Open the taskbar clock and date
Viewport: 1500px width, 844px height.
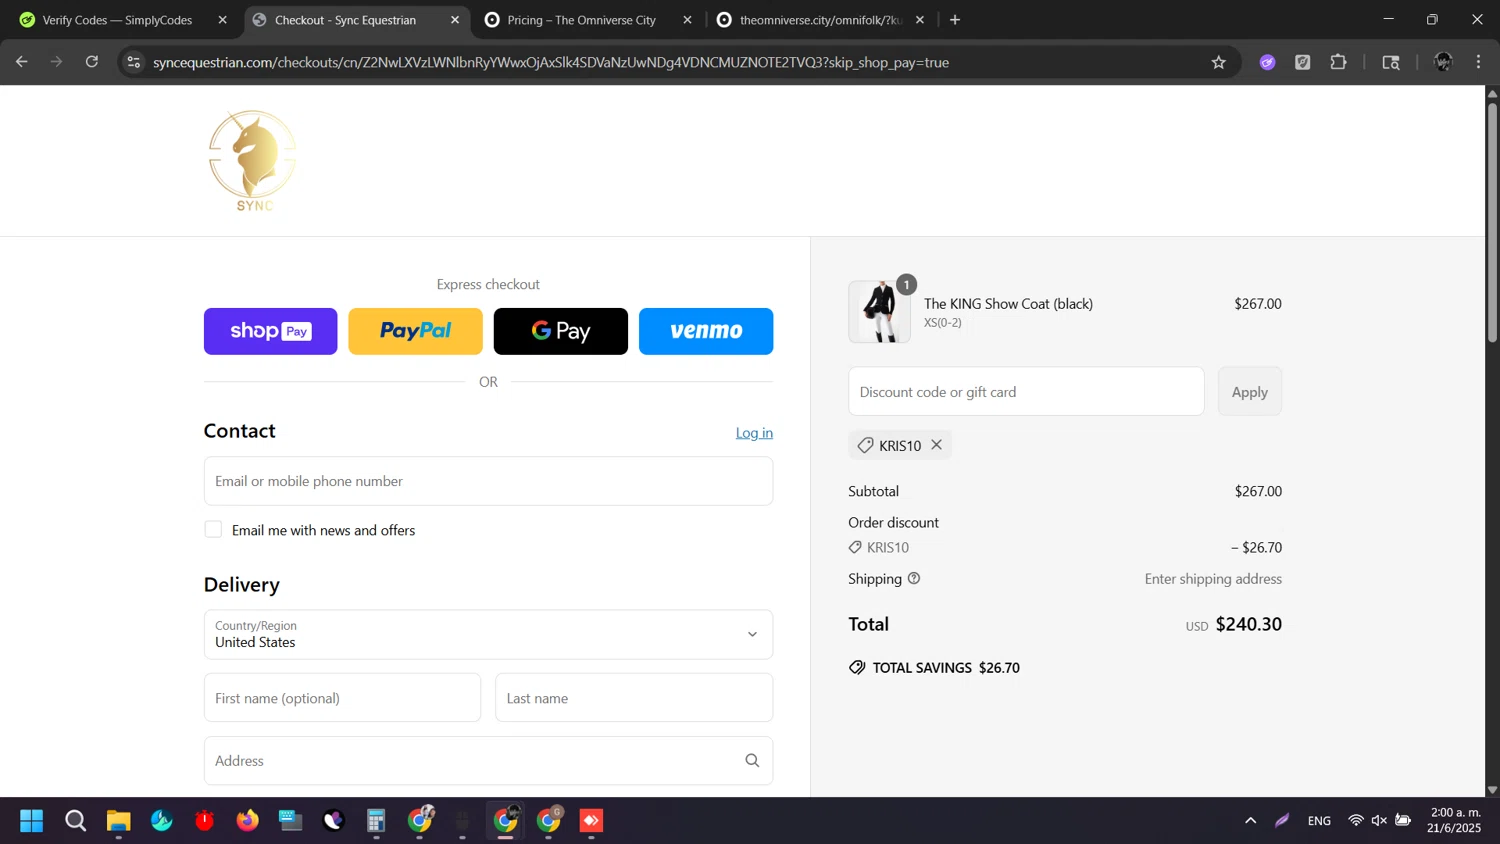(x=1455, y=820)
